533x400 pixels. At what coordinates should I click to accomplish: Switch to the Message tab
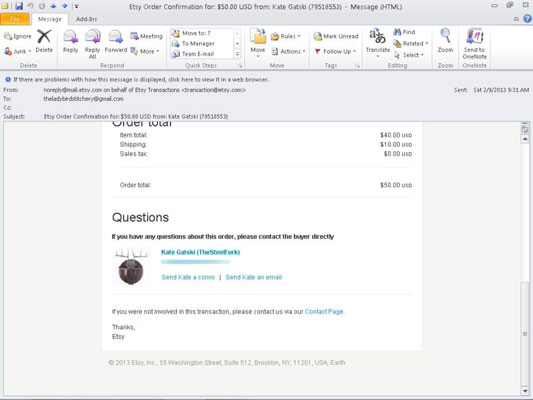[x=50, y=19]
